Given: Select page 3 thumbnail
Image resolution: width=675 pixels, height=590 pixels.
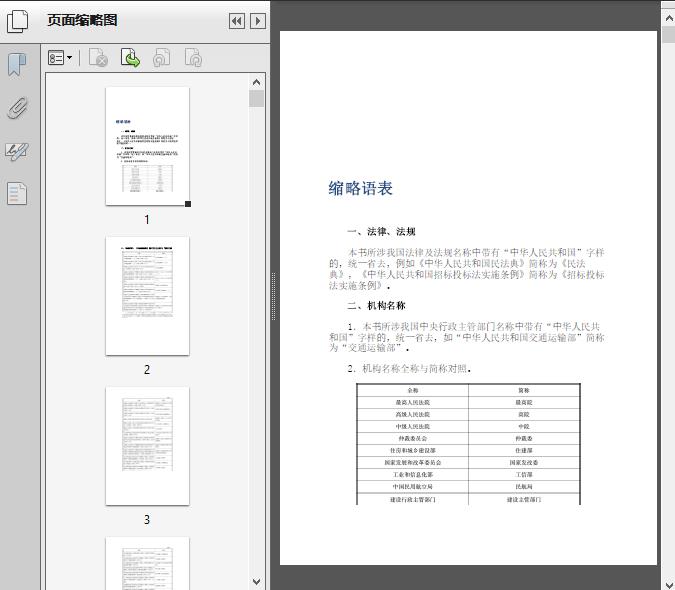Looking at the screenshot, I should [x=147, y=445].
